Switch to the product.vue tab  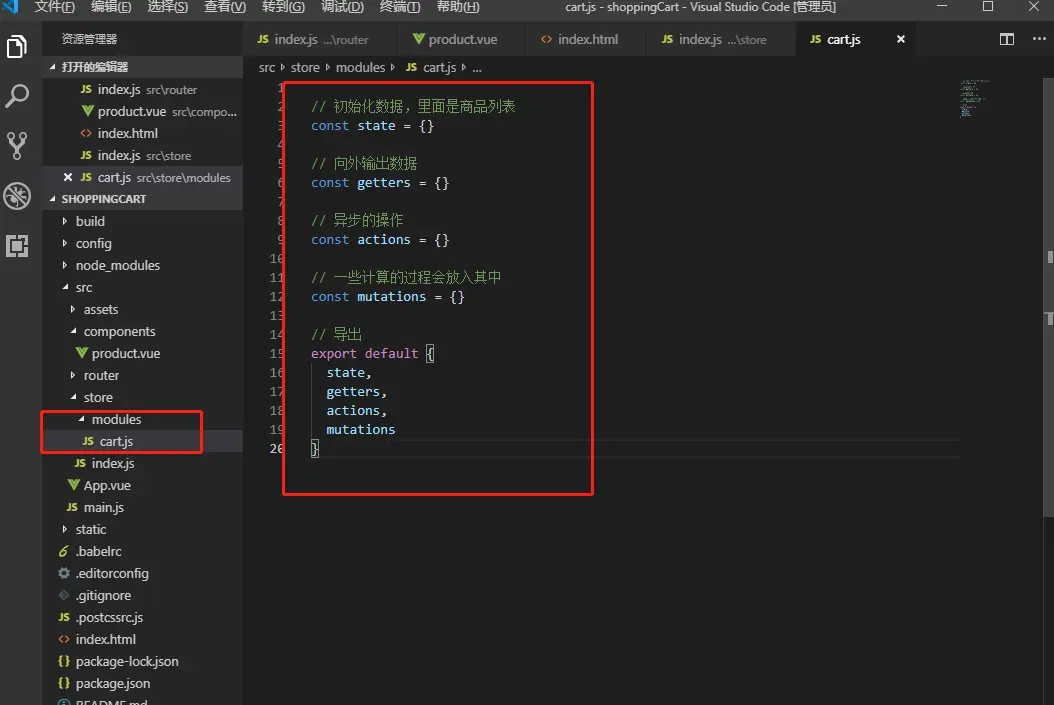point(462,40)
